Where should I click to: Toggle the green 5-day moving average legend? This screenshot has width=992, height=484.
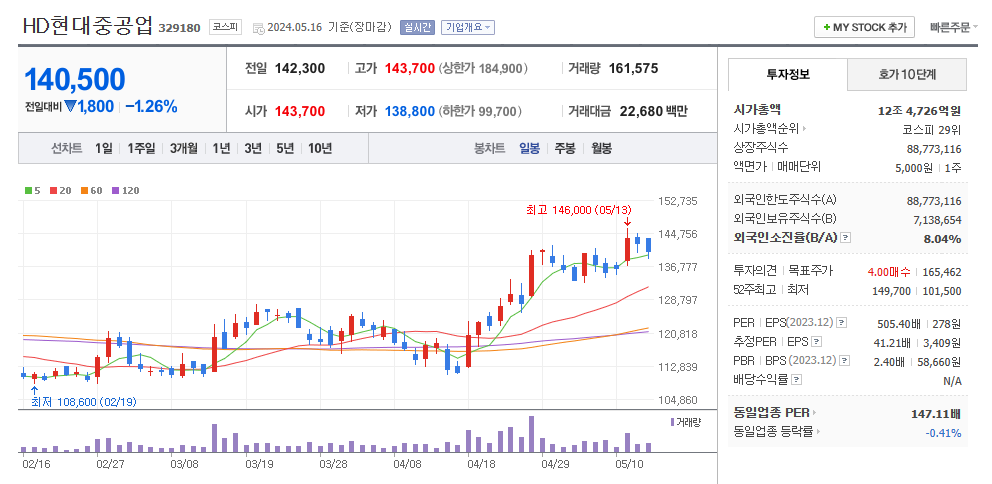click(x=28, y=190)
